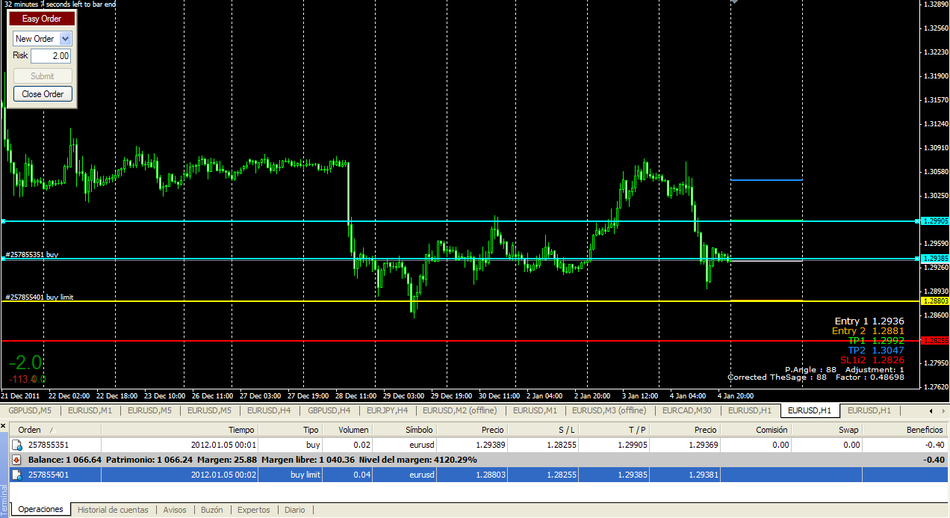Click the Easy Order panel title bar
Image resolution: width=950 pixels, height=518 pixels.
click(42, 18)
